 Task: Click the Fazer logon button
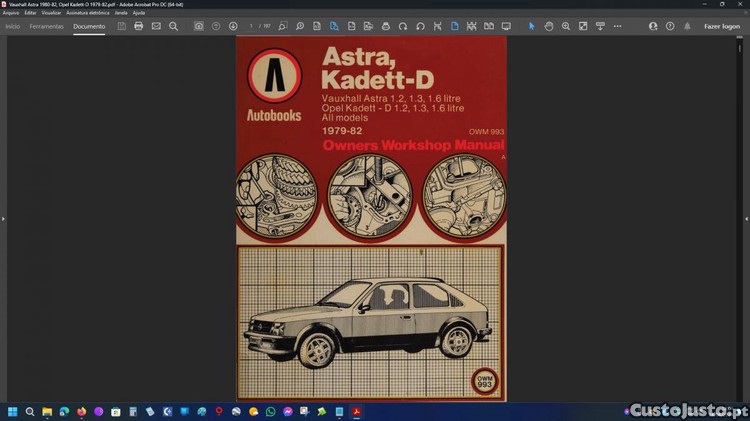coord(722,26)
